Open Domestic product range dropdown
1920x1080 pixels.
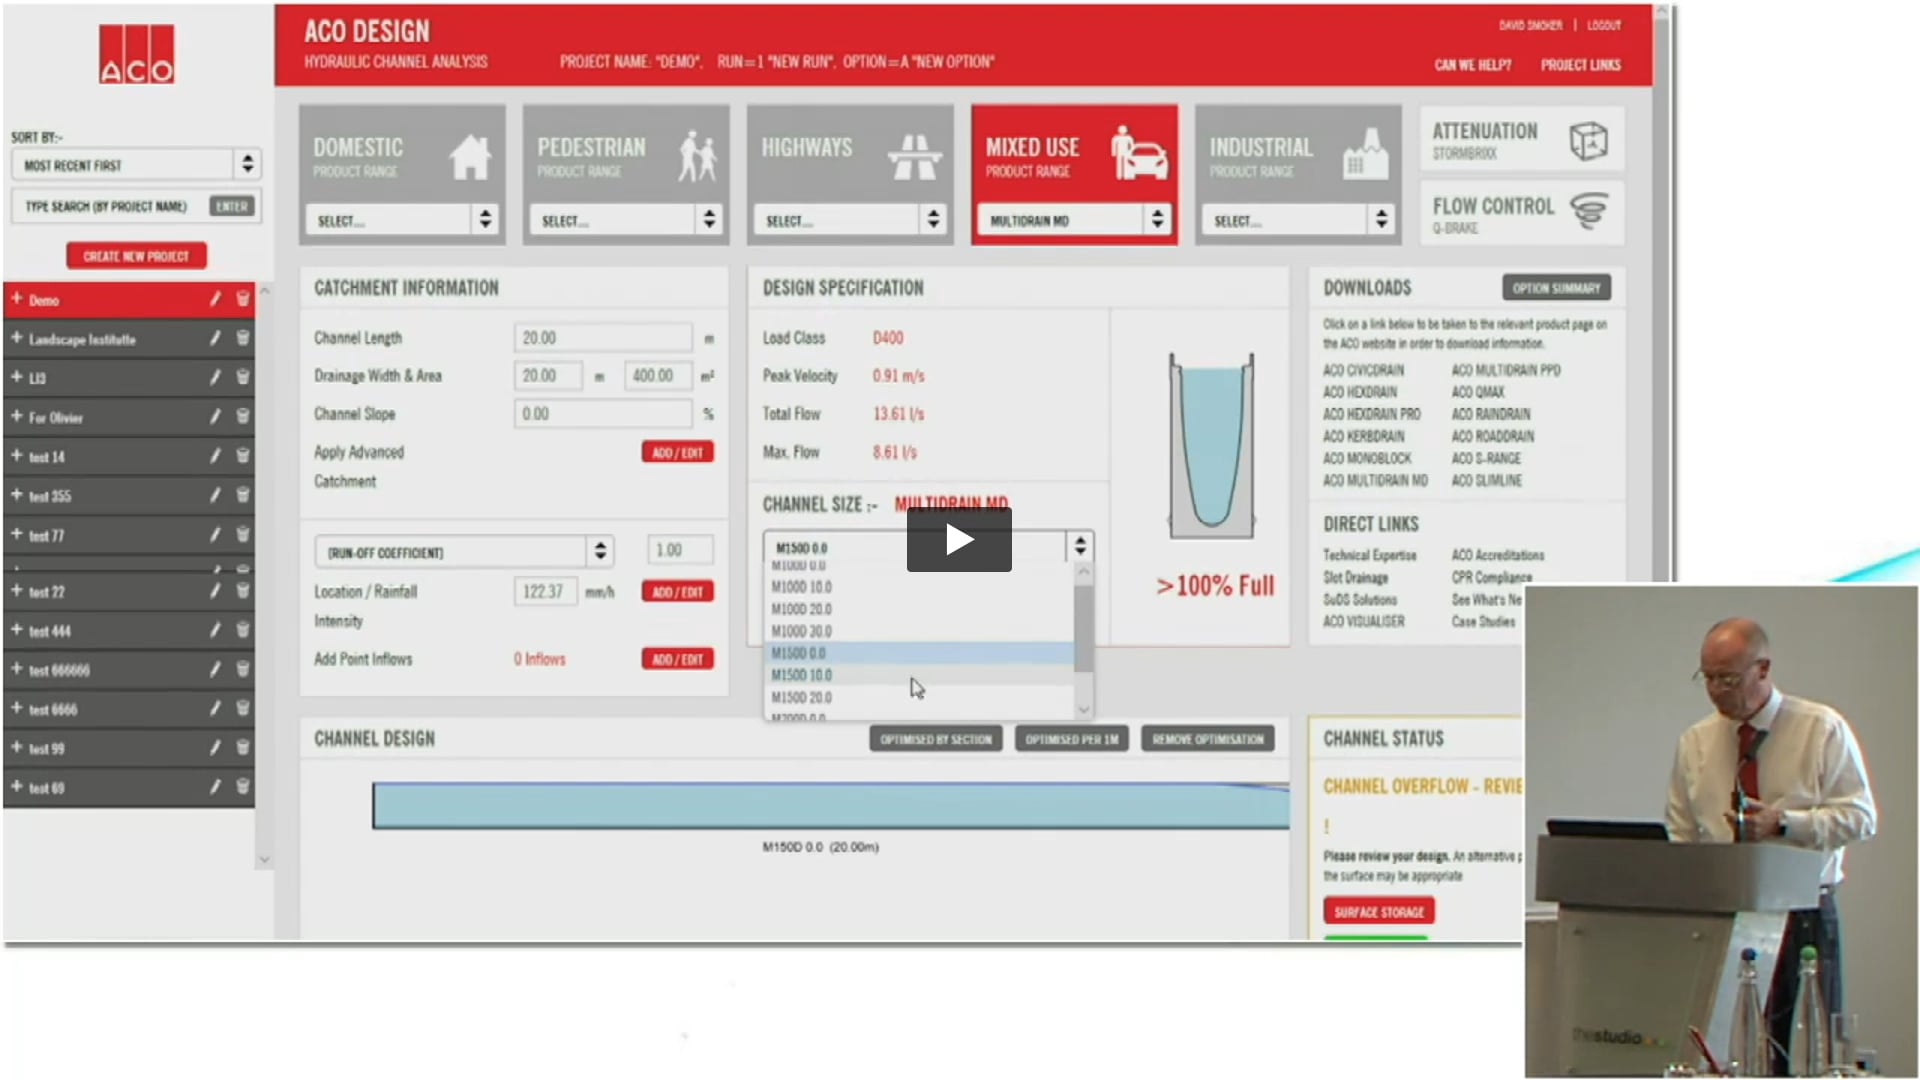coord(402,220)
